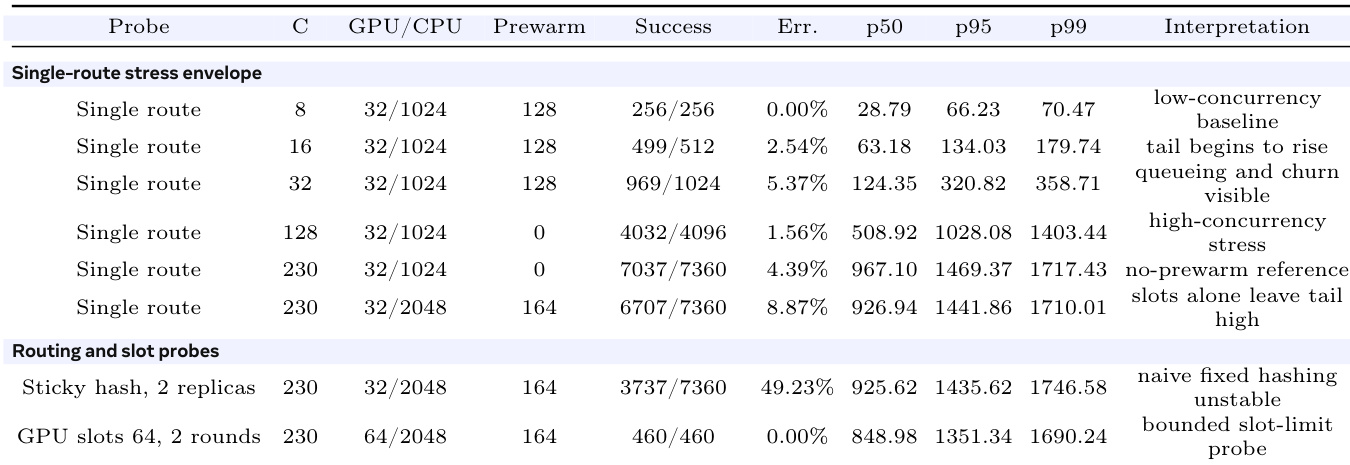Click the Single-route stress envelope section heading
This screenshot has width=1350, height=465.
[137, 73]
